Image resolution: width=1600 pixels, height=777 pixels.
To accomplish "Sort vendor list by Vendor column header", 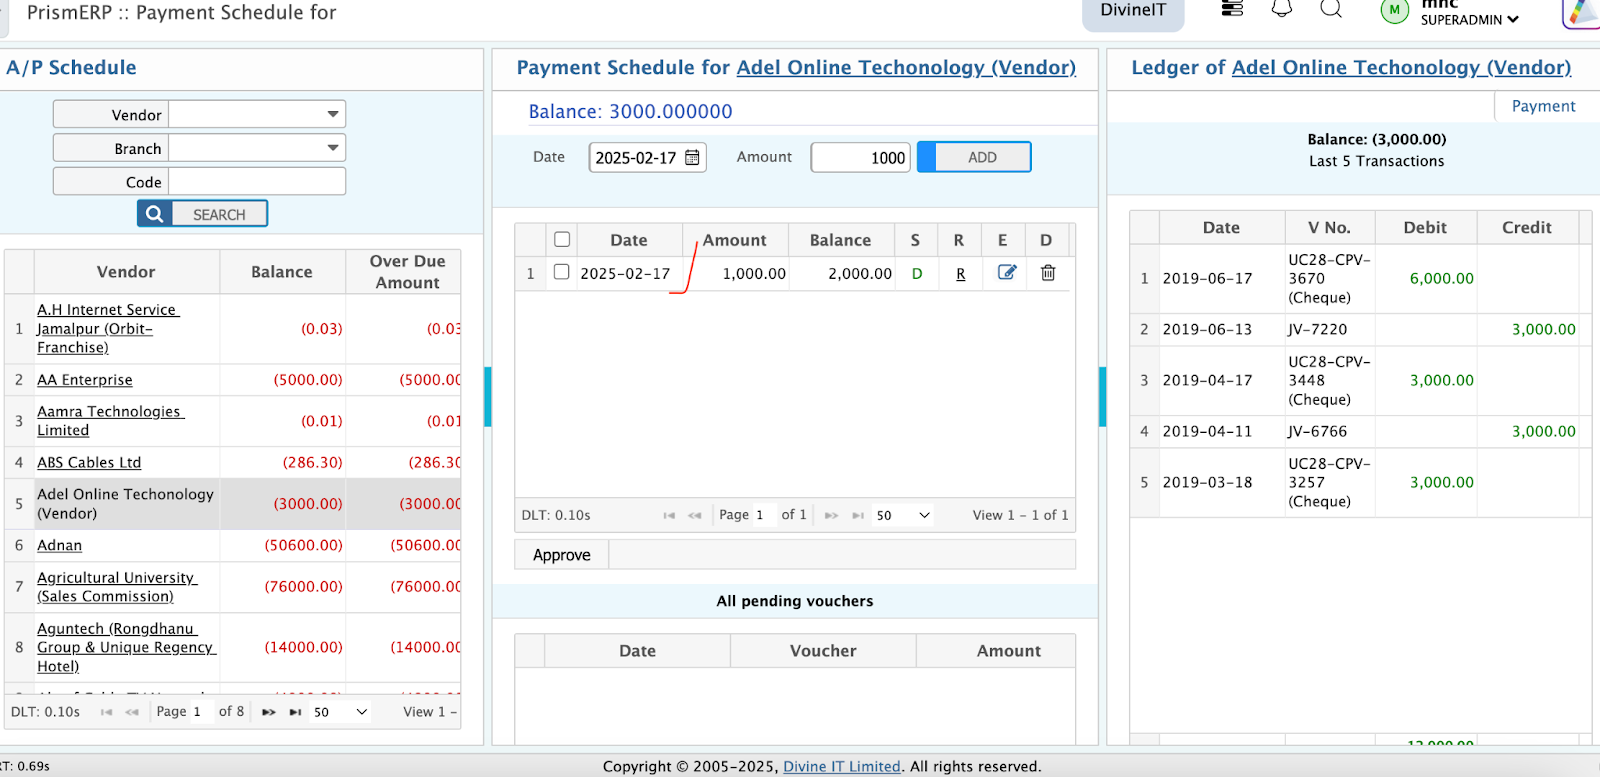I will click(x=126, y=272).
